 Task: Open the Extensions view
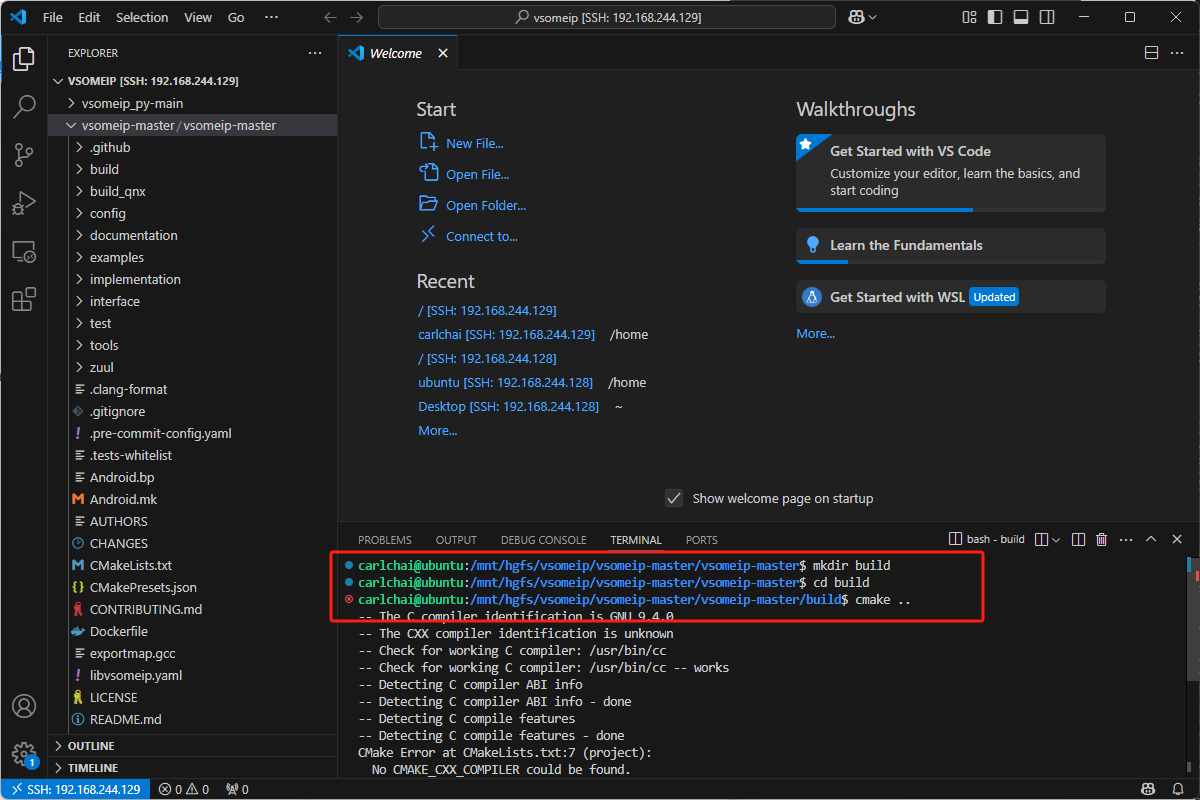pyautogui.click(x=24, y=299)
